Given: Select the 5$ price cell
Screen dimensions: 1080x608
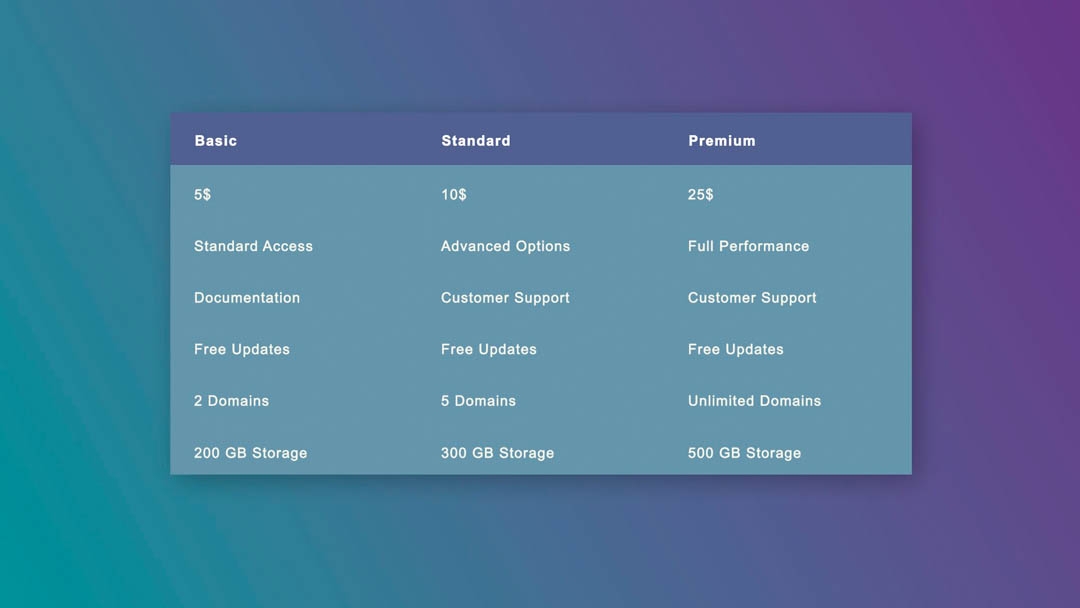Looking at the screenshot, I should pyautogui.click(x=203, y=194).
